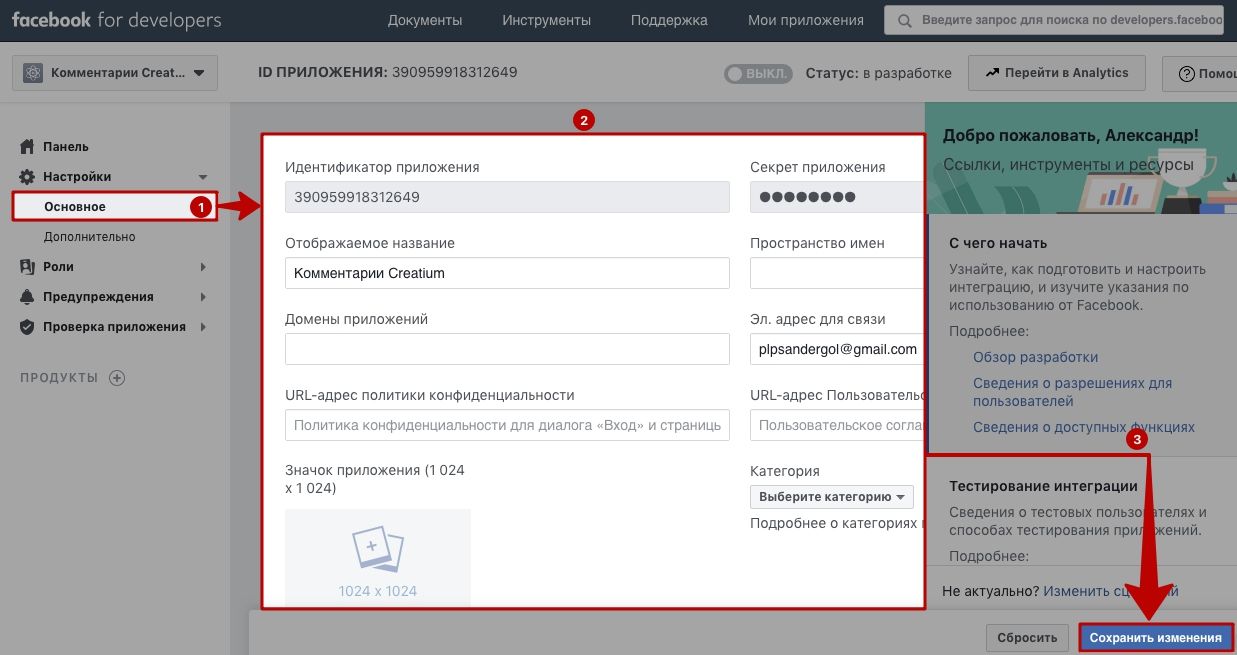Image resolution: width=1237 pixels, height=655 pixels.
Task: Expand the Роли submenu arrow
Action: [203, 267]
